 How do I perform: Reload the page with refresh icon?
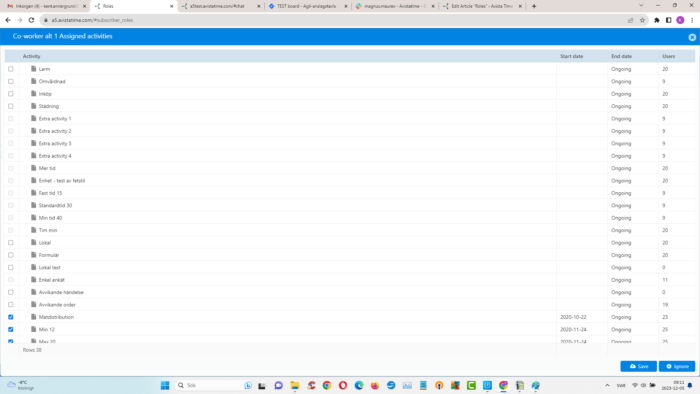click(x=31, y=20)
